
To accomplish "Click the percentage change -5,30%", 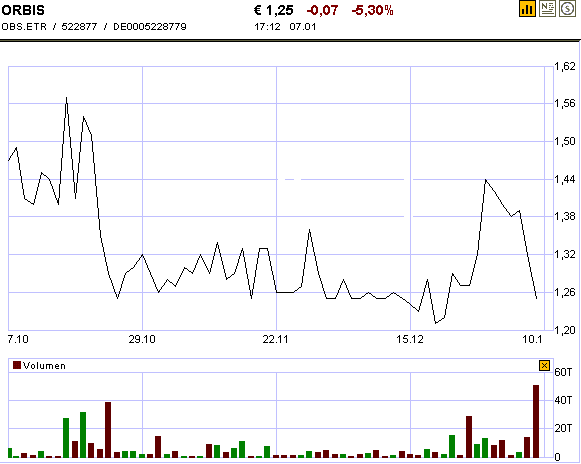I will coord(372,10).
